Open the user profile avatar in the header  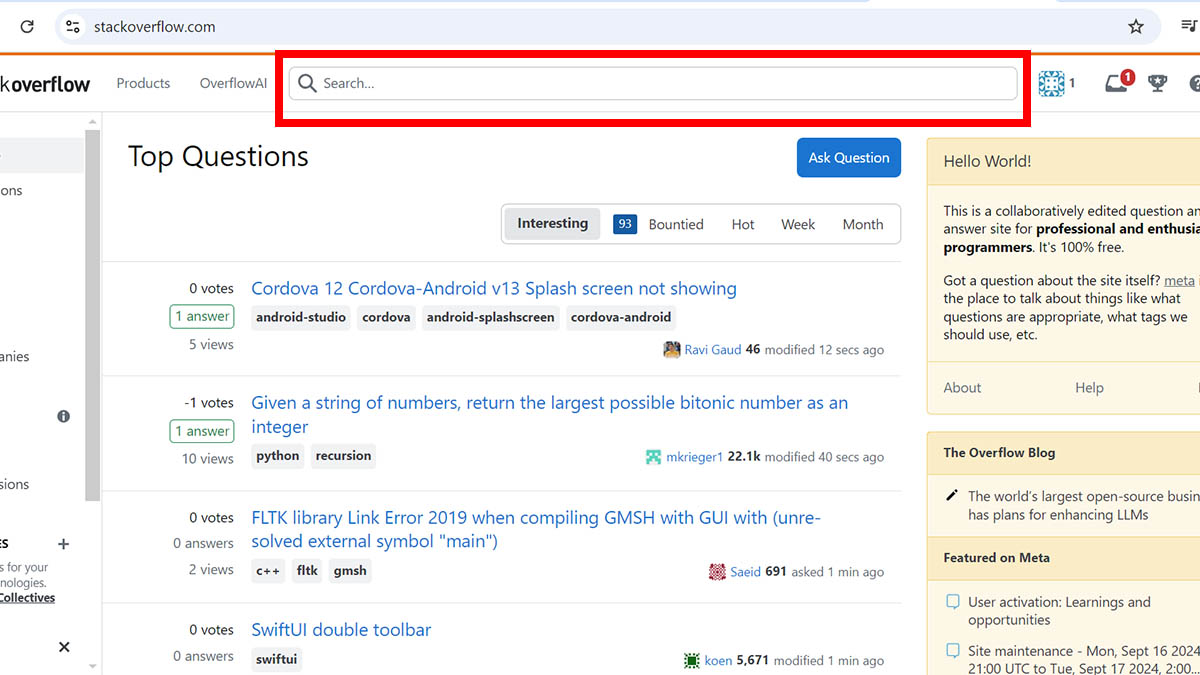tap(1051, 83)
